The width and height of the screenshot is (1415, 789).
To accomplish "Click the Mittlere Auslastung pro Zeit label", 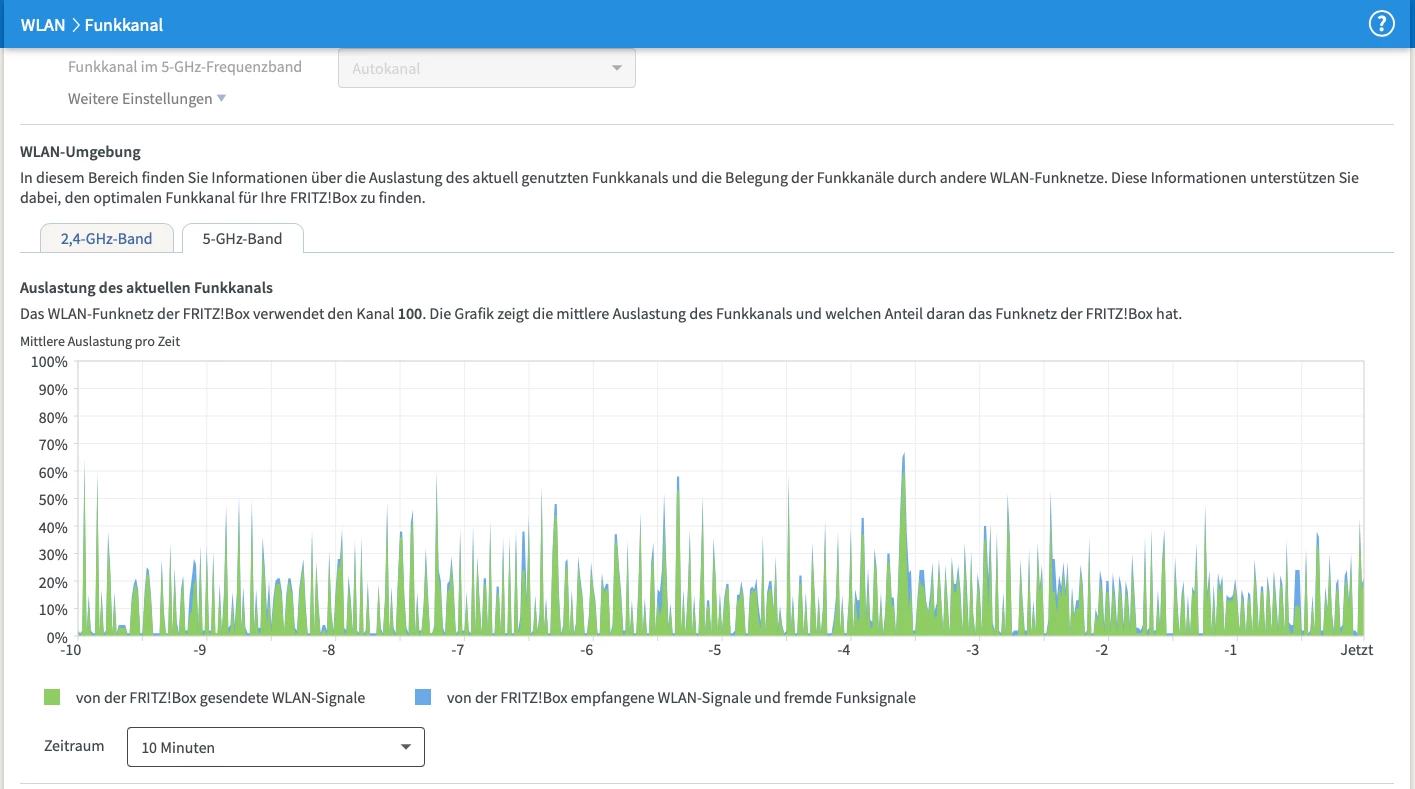I will tap(100, 341).
